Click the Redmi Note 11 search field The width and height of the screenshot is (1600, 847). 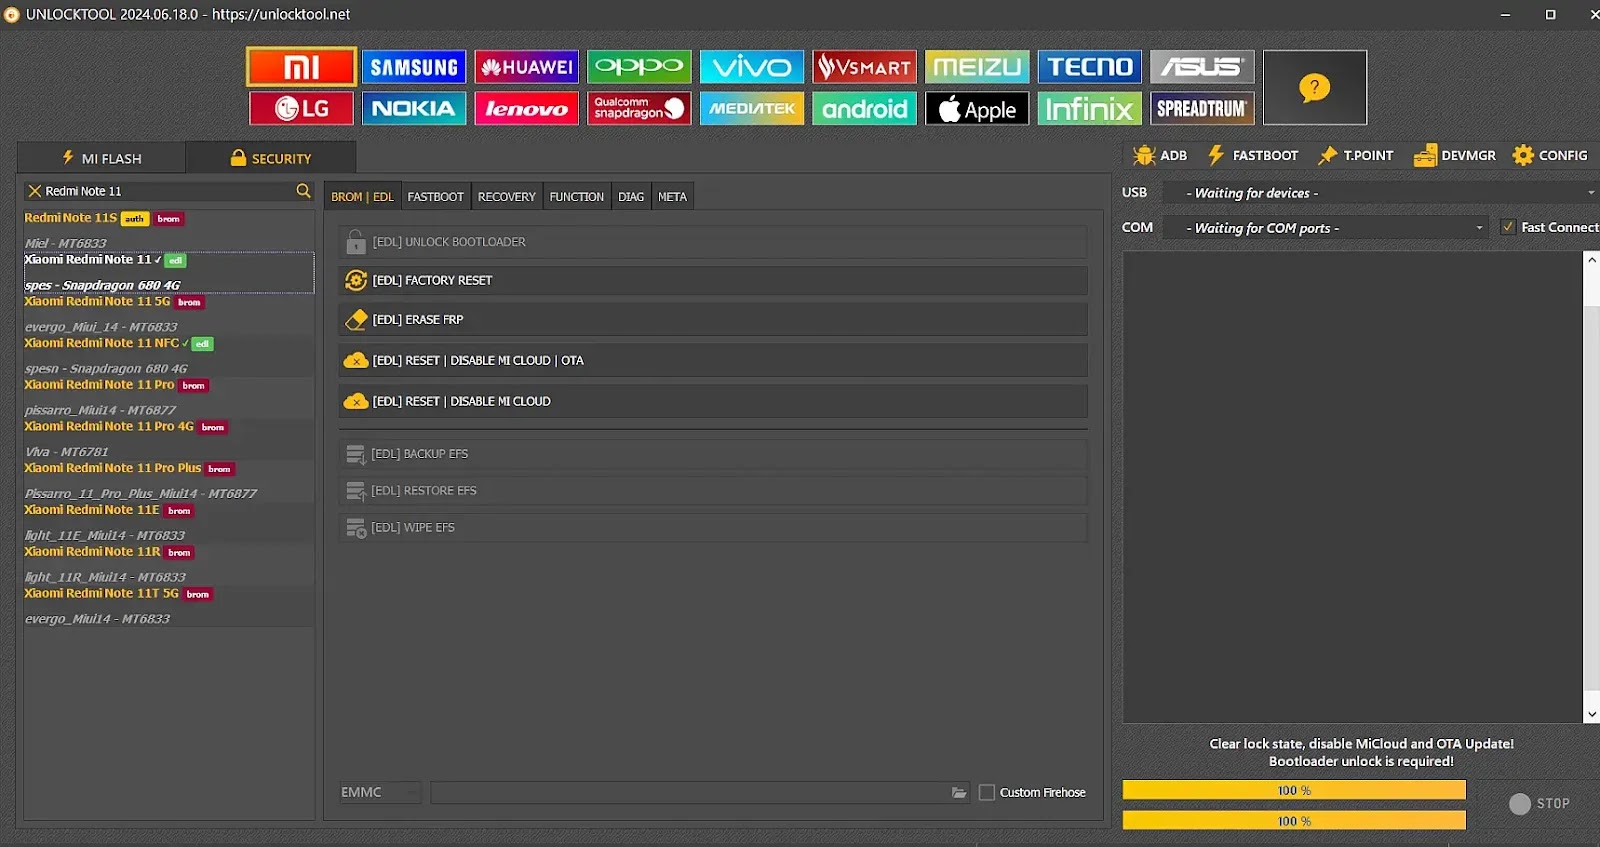pyautogui.click(x=168, y=191)
